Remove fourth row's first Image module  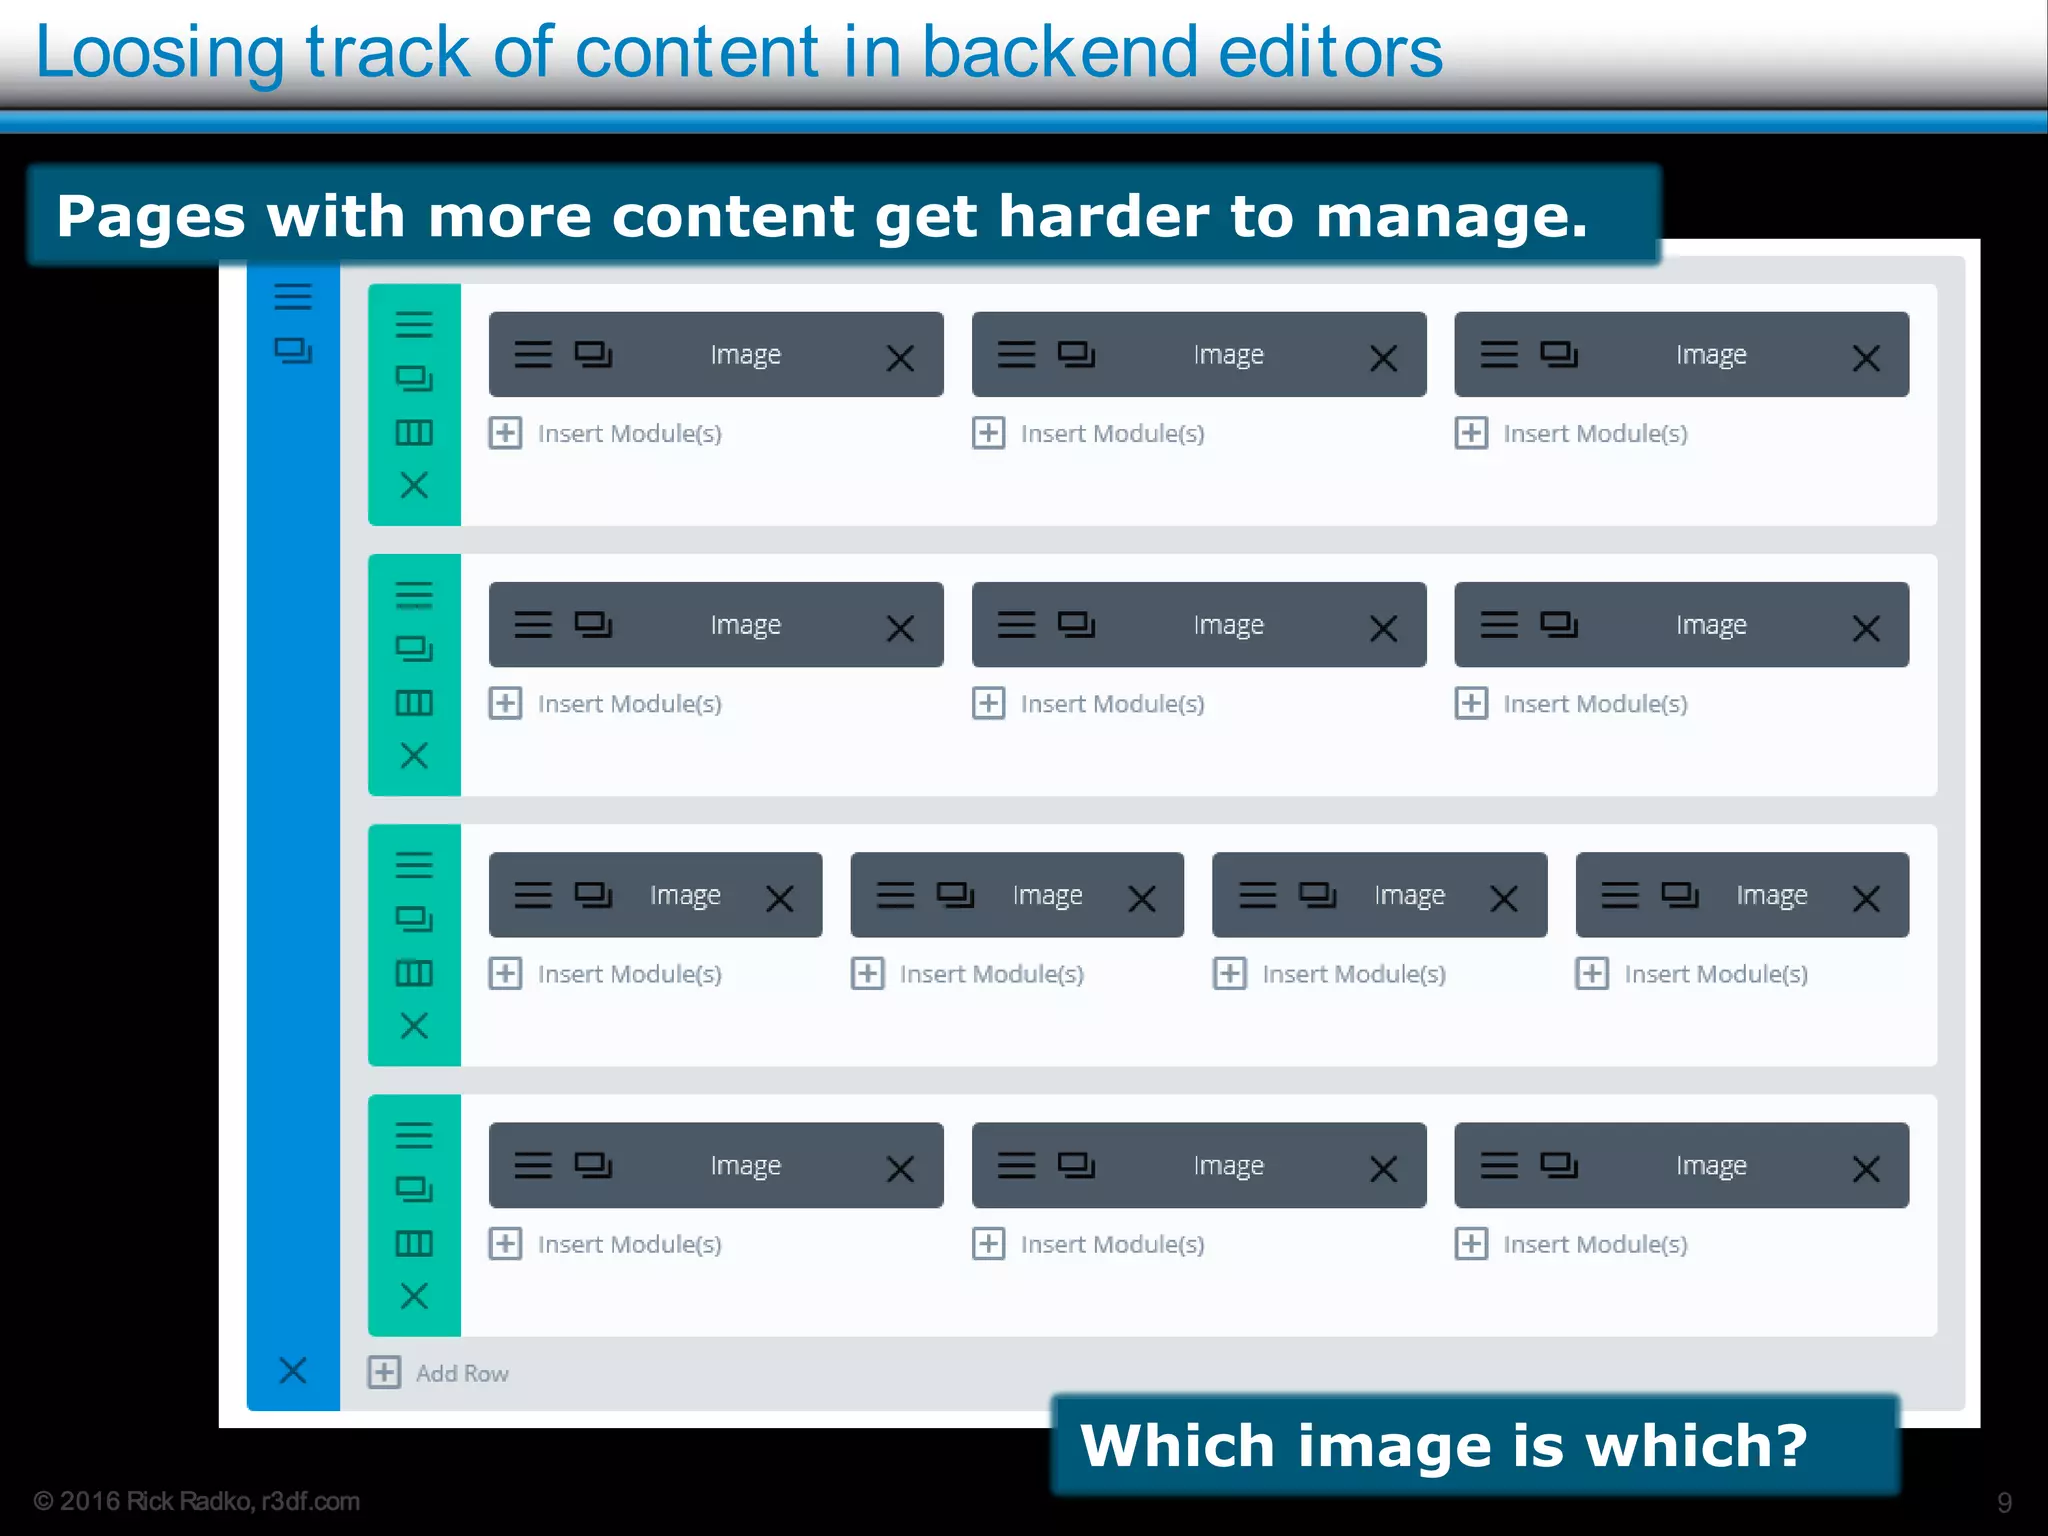click(x=900, y=1169)
